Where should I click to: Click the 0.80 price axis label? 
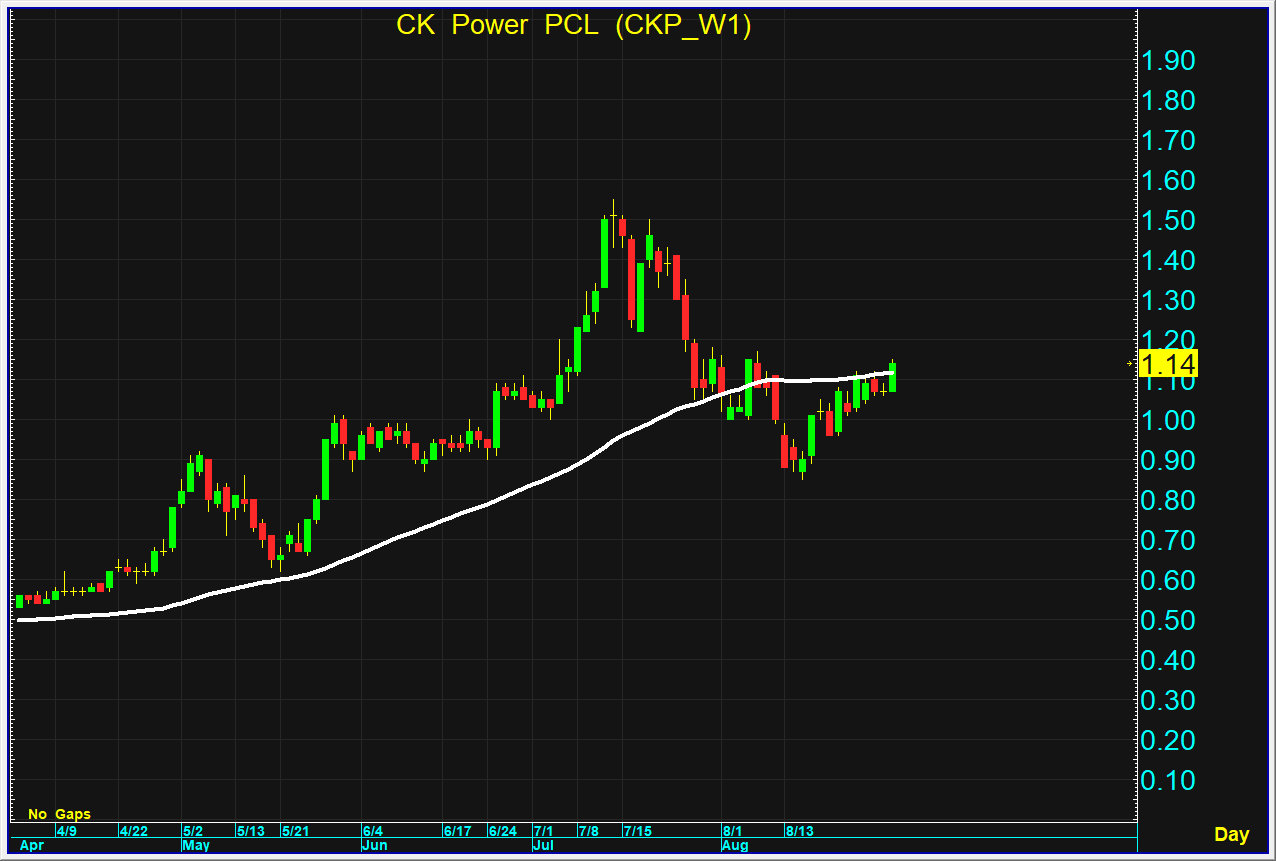[x=1168, y=500]
